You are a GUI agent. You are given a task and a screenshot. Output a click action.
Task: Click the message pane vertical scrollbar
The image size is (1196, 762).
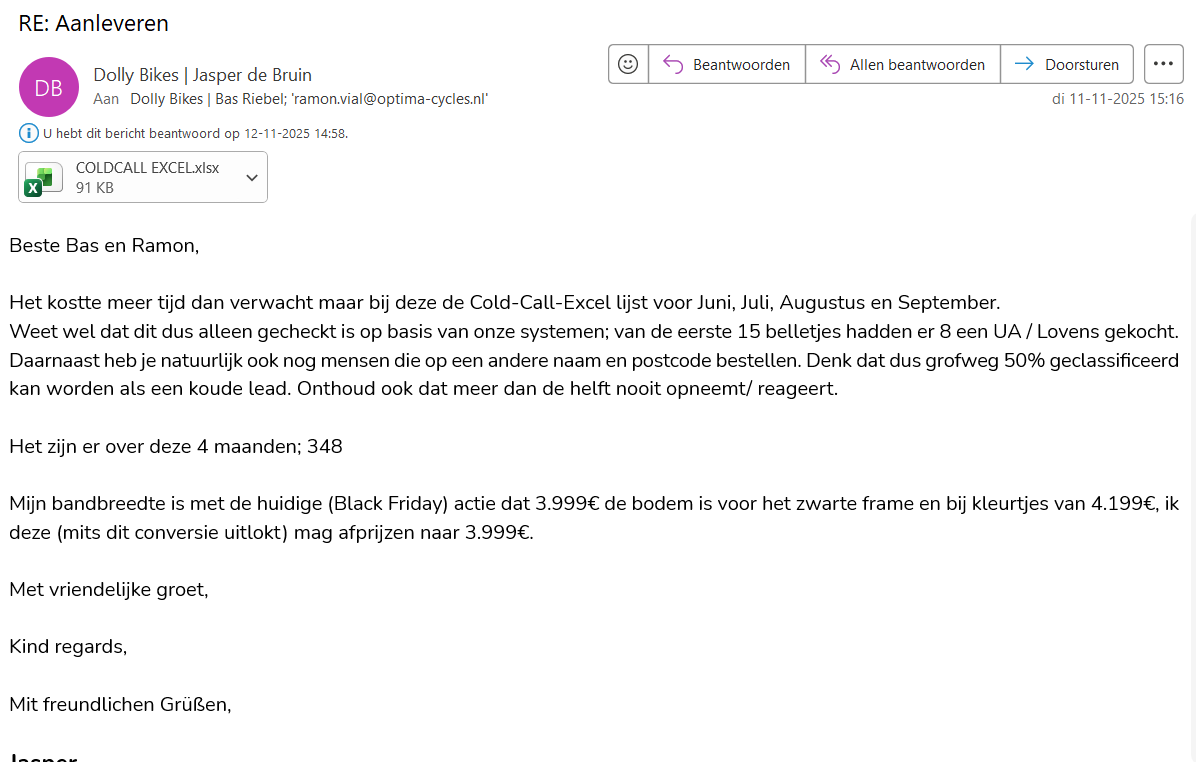1192,480
